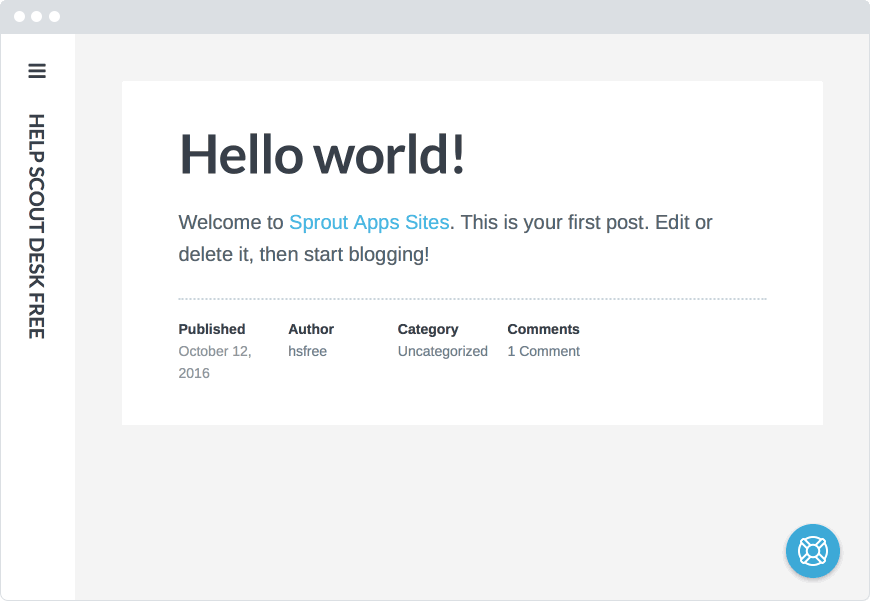Click the third window dot in the title bar
Viewport: 870px width, 601px height.
(54, 17)
